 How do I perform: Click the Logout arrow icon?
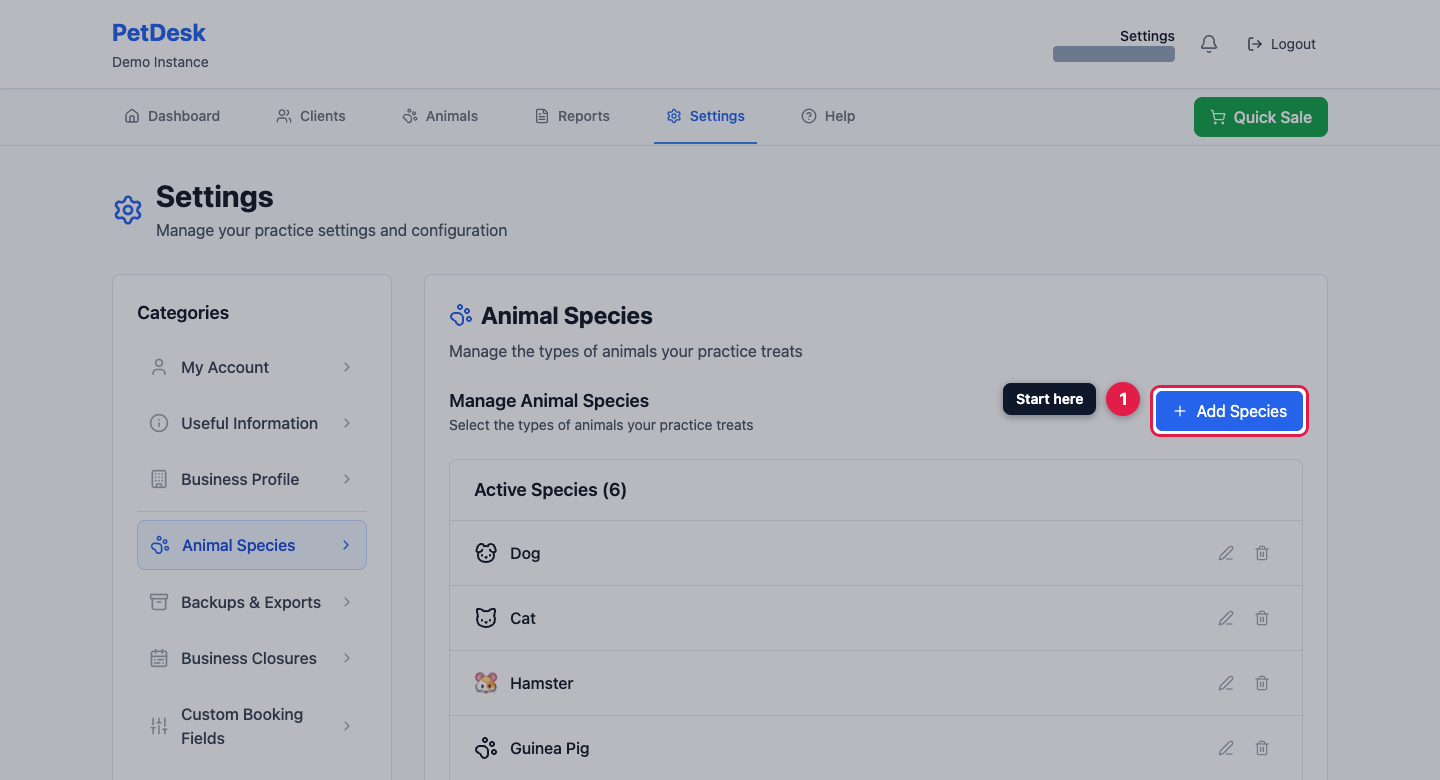(1255, 44)
